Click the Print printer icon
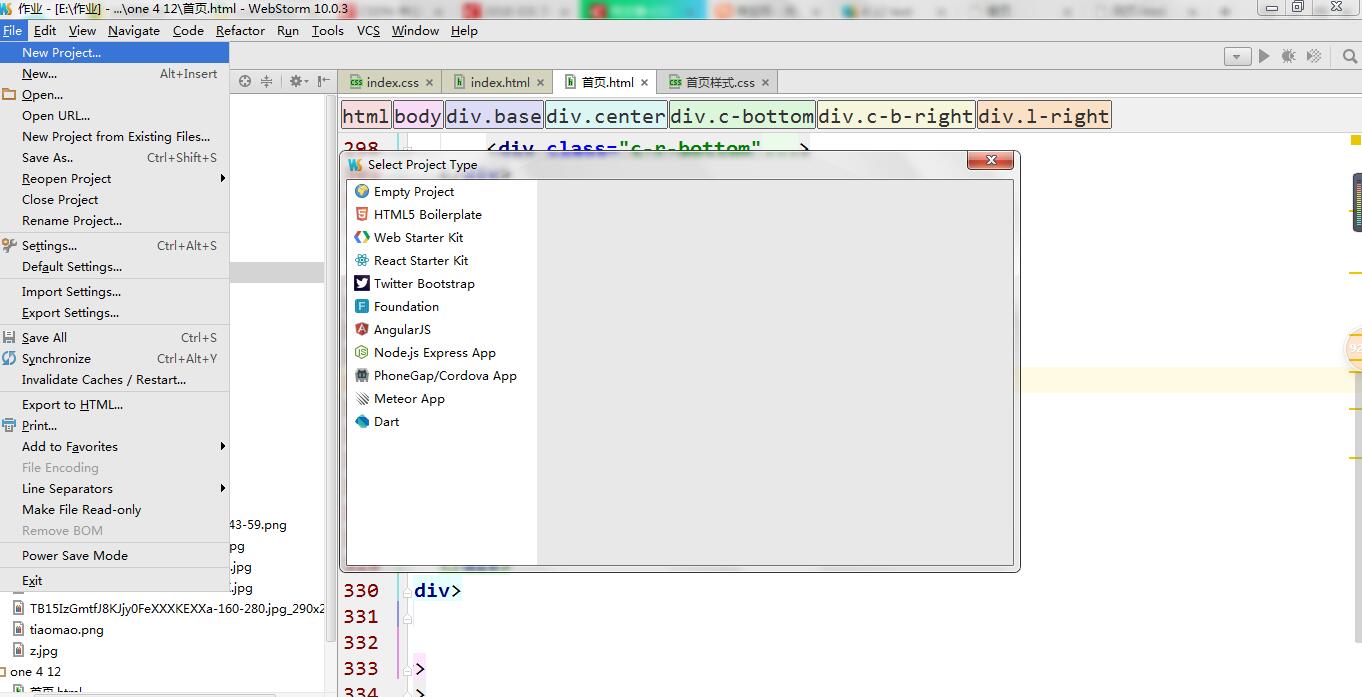Screen dimensions: 1362x697 9,425
